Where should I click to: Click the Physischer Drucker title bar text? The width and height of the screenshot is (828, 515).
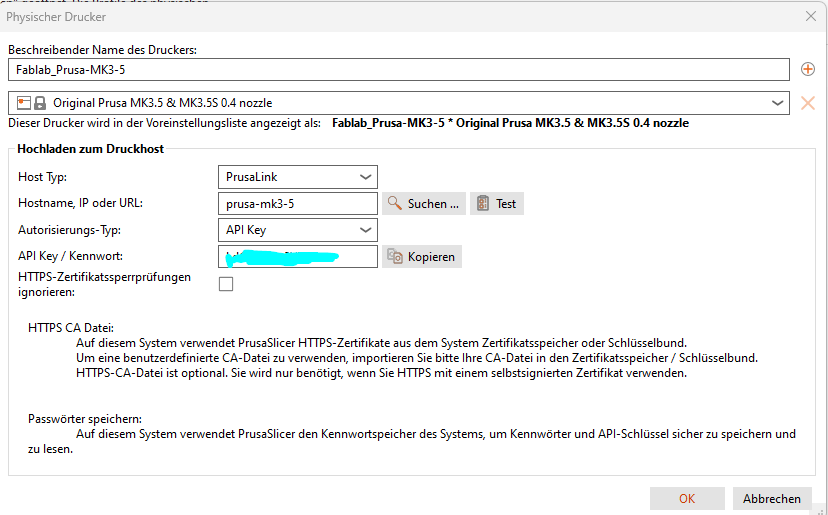pyautogui.click(x=56, y=17)
